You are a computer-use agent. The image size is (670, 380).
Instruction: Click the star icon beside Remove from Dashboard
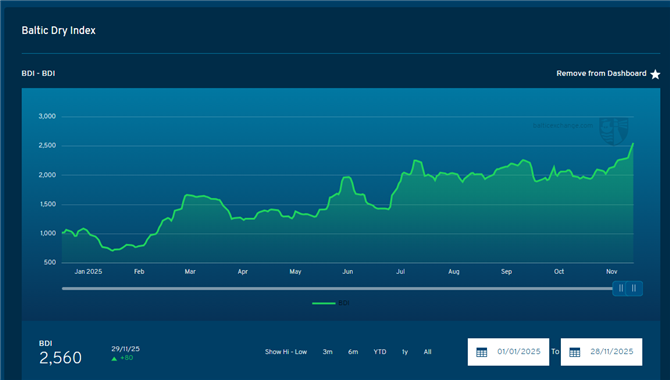click(x=655, y=74)
